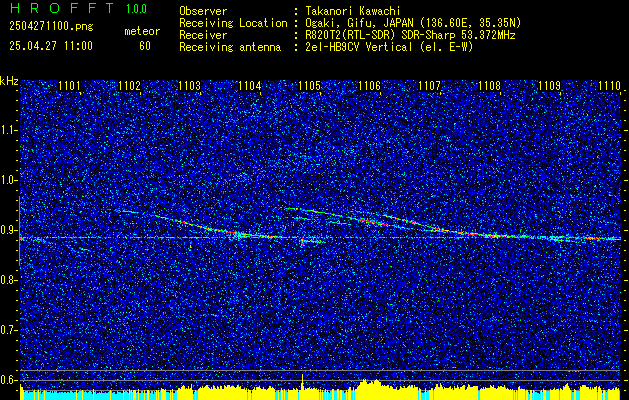Click the observer name Takanori Kawachi

pos(351,11)
